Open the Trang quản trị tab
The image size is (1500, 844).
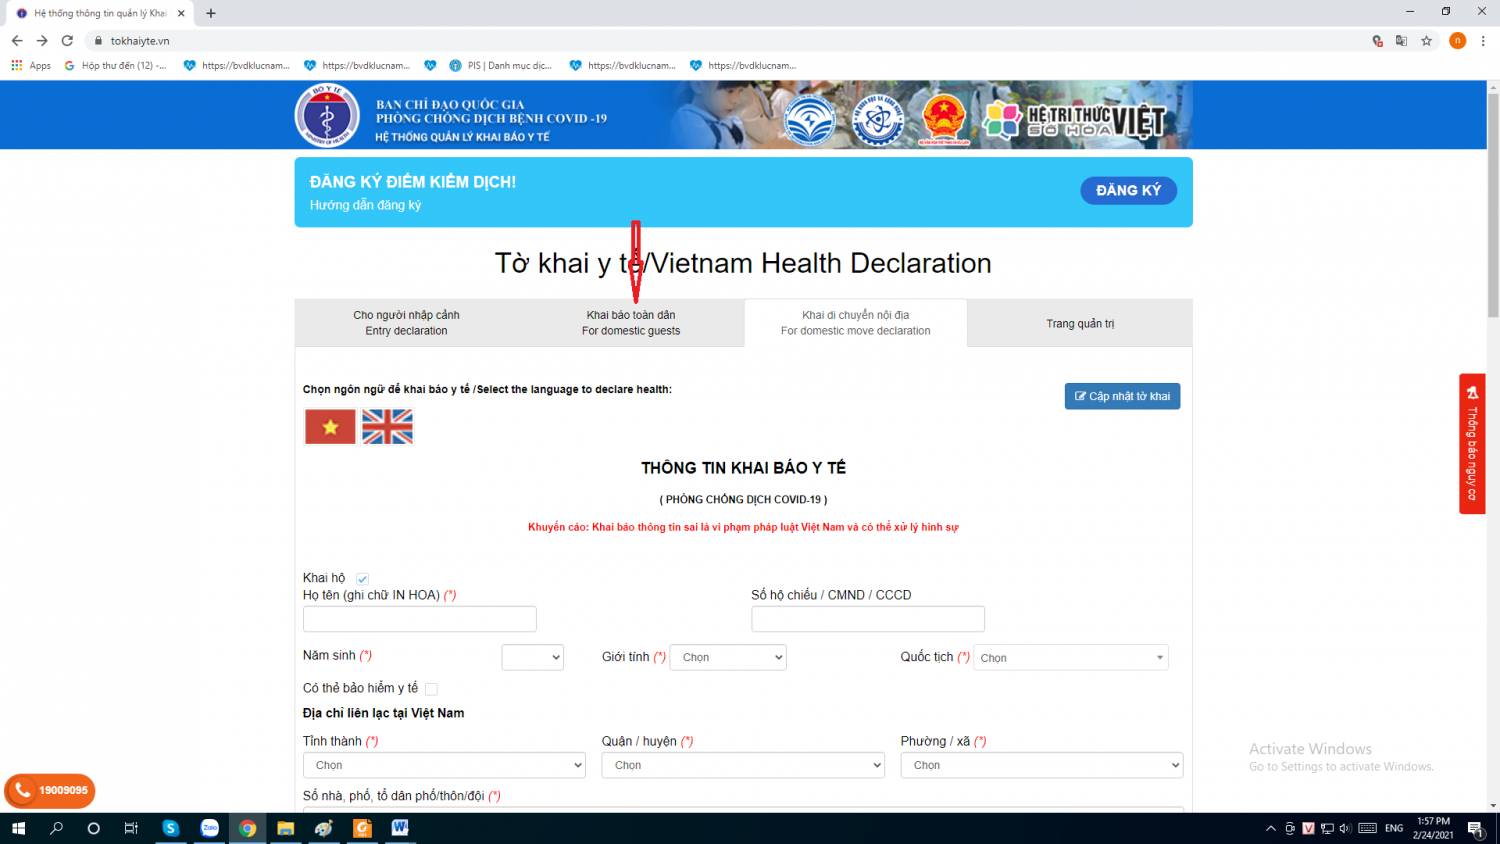coord(1080,323)
